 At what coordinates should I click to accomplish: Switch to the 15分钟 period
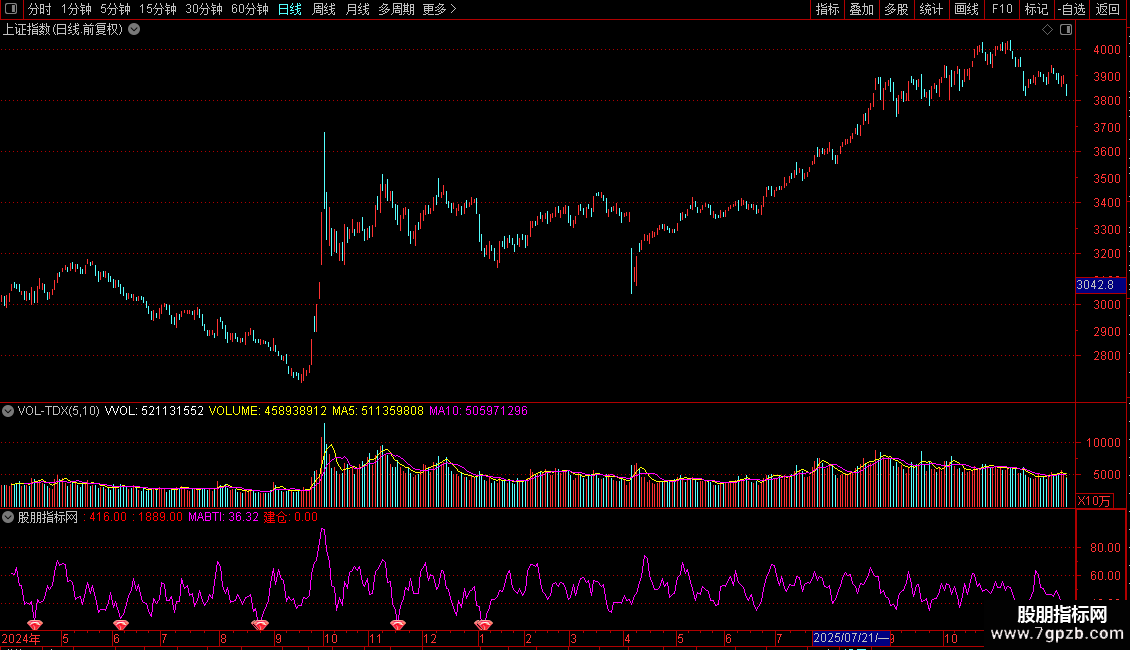[158, 9]
